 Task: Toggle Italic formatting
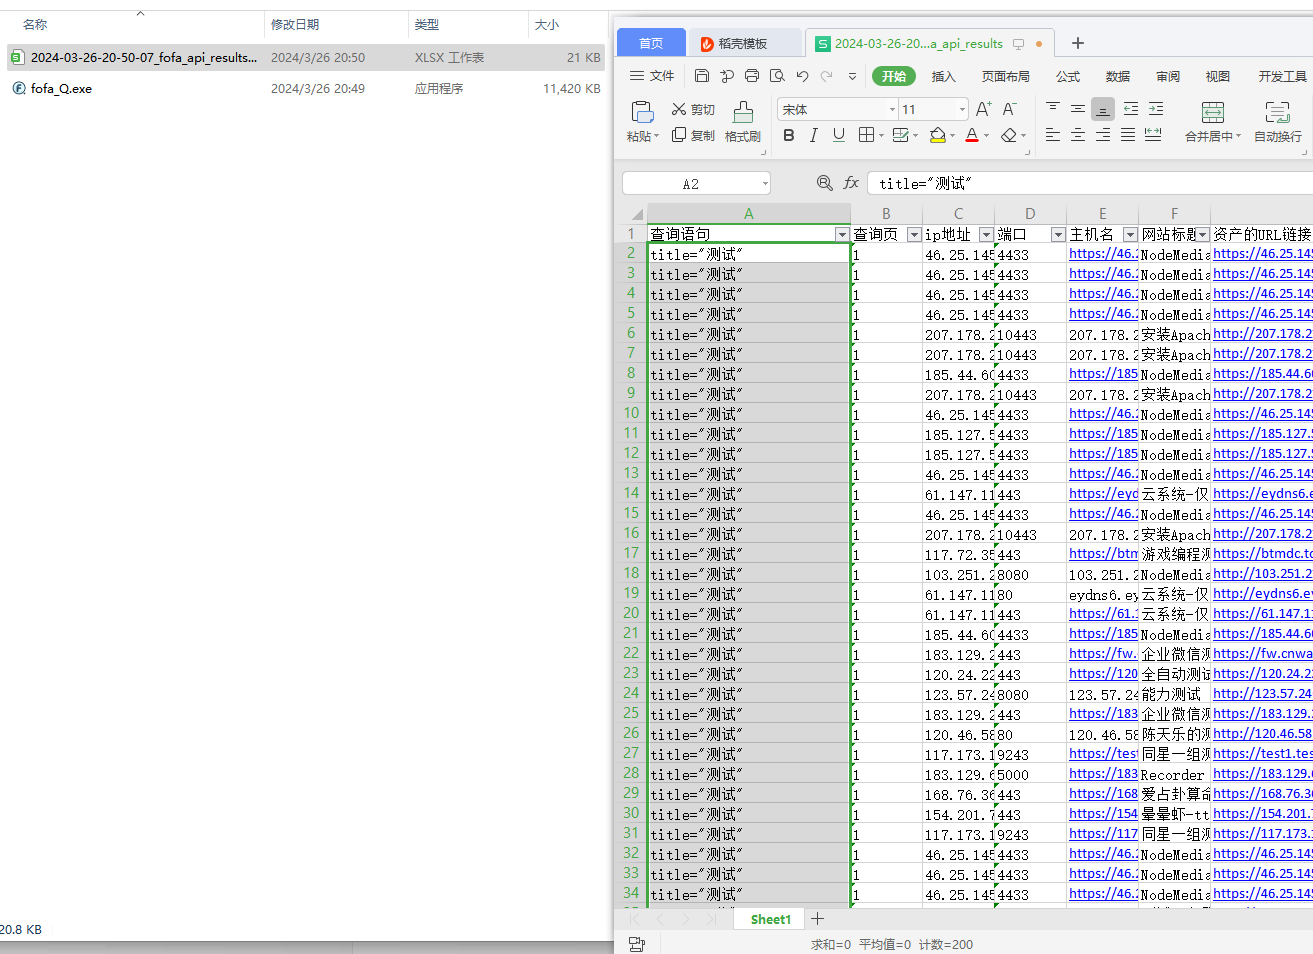tap(814, 135)
